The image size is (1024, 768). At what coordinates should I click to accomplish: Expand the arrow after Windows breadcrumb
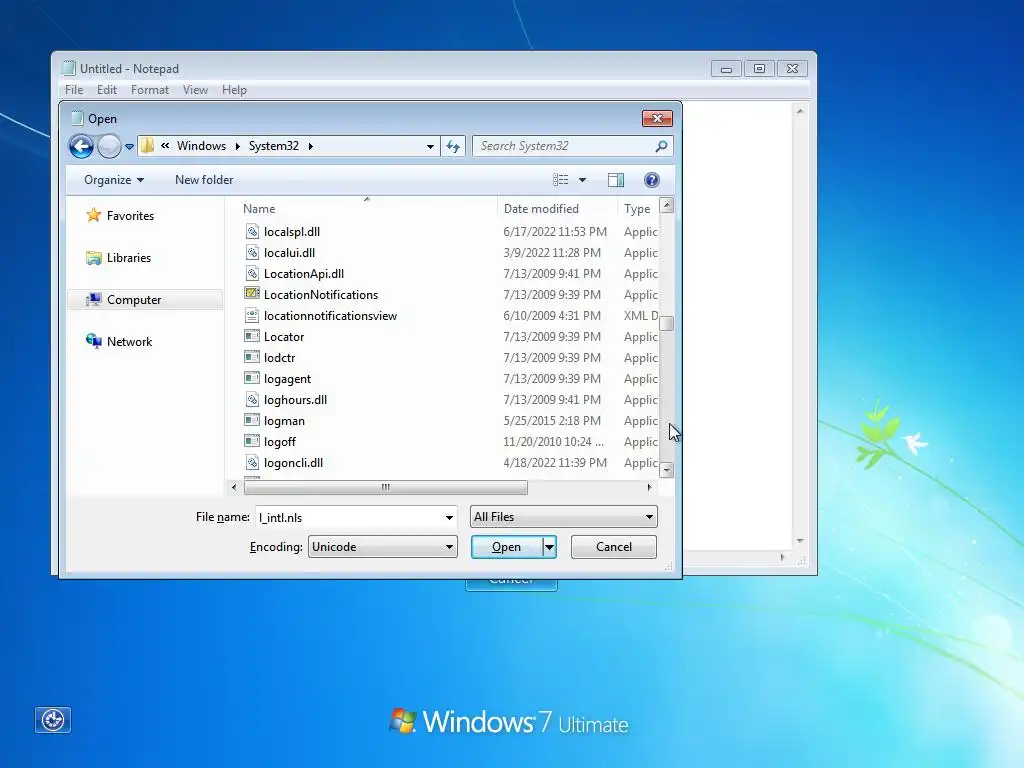click(238, 146)
